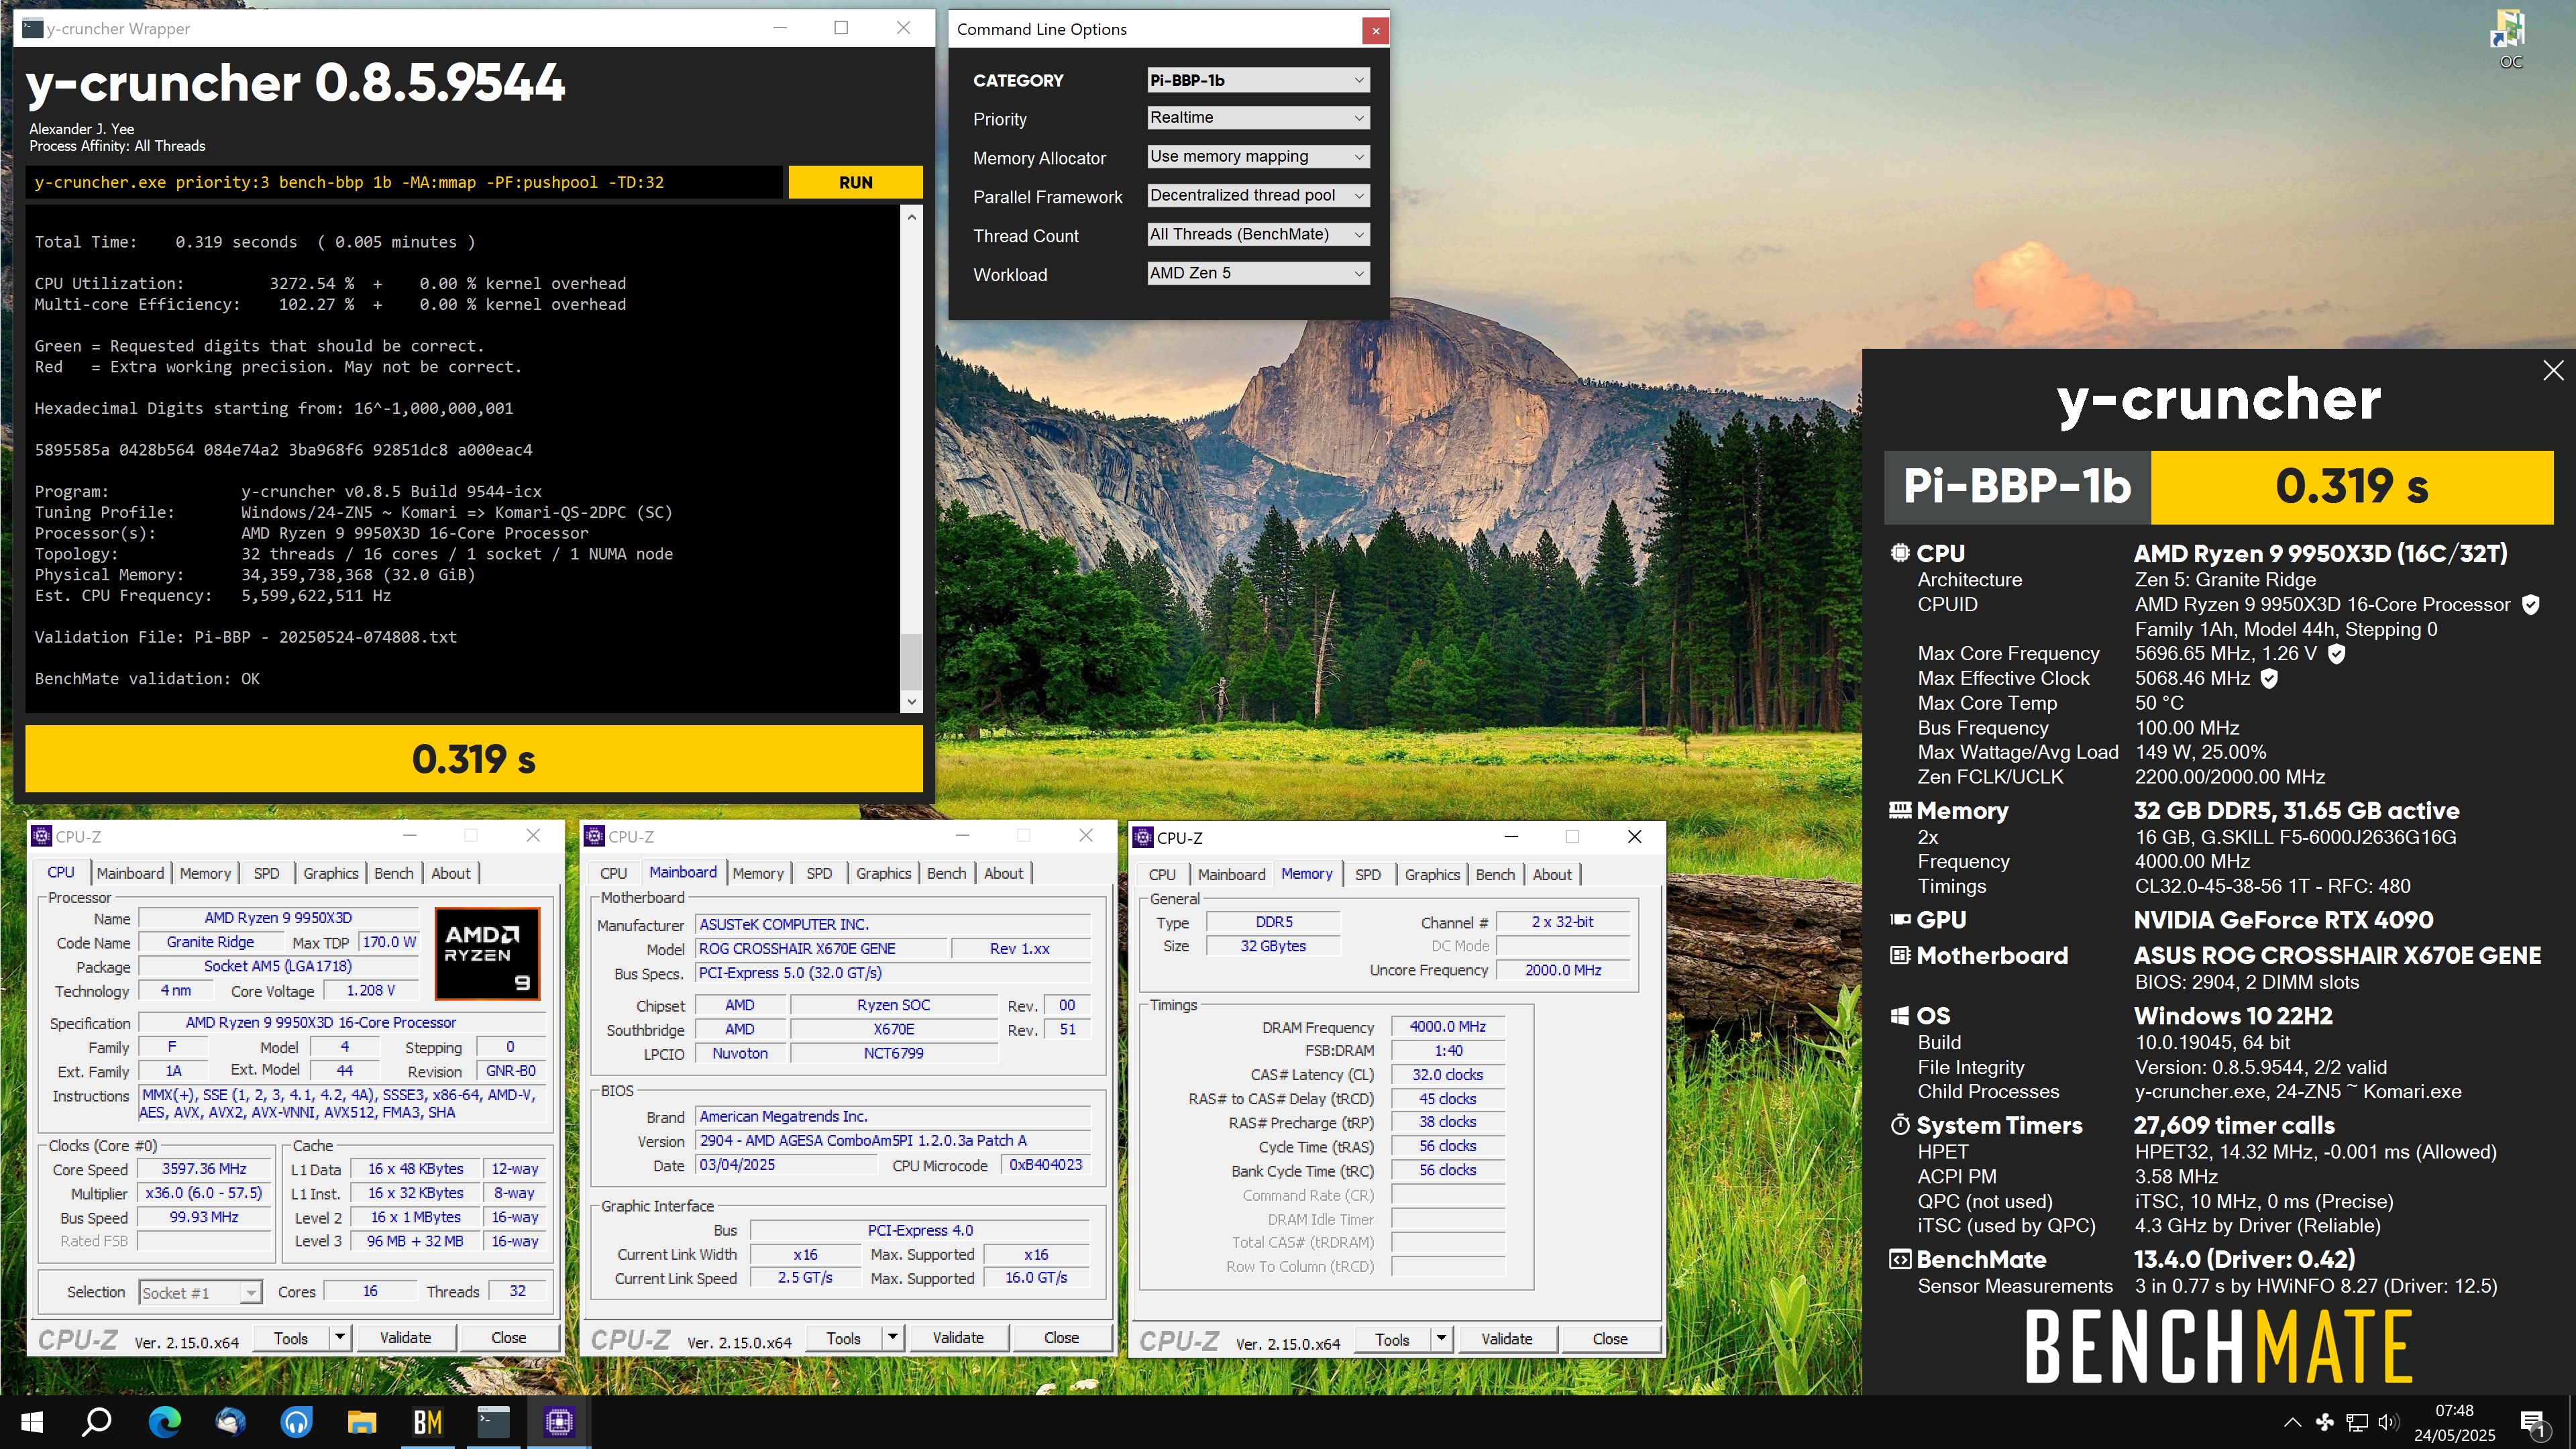Screen dimensions: 2576x1449
Task: Open Thunderbird mail icon in taskbar
Action: (x=230, y=1421)
